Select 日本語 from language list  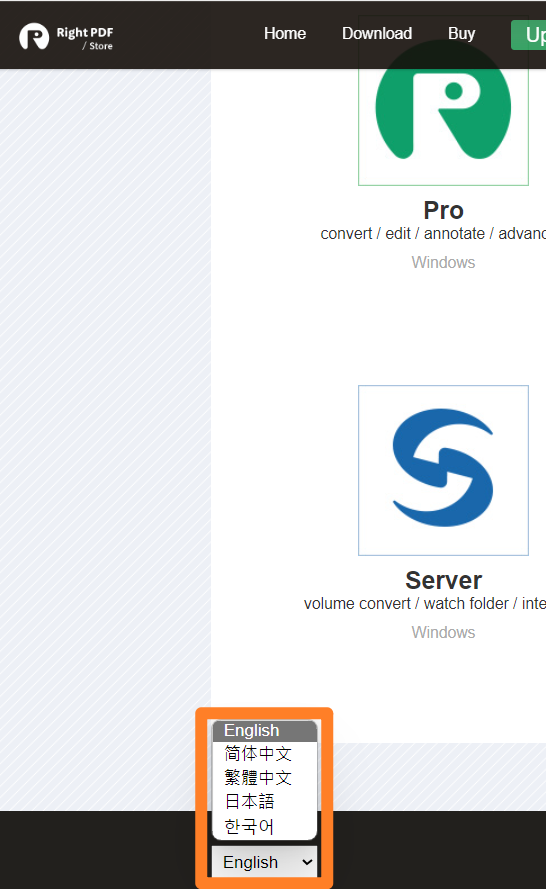264,801
